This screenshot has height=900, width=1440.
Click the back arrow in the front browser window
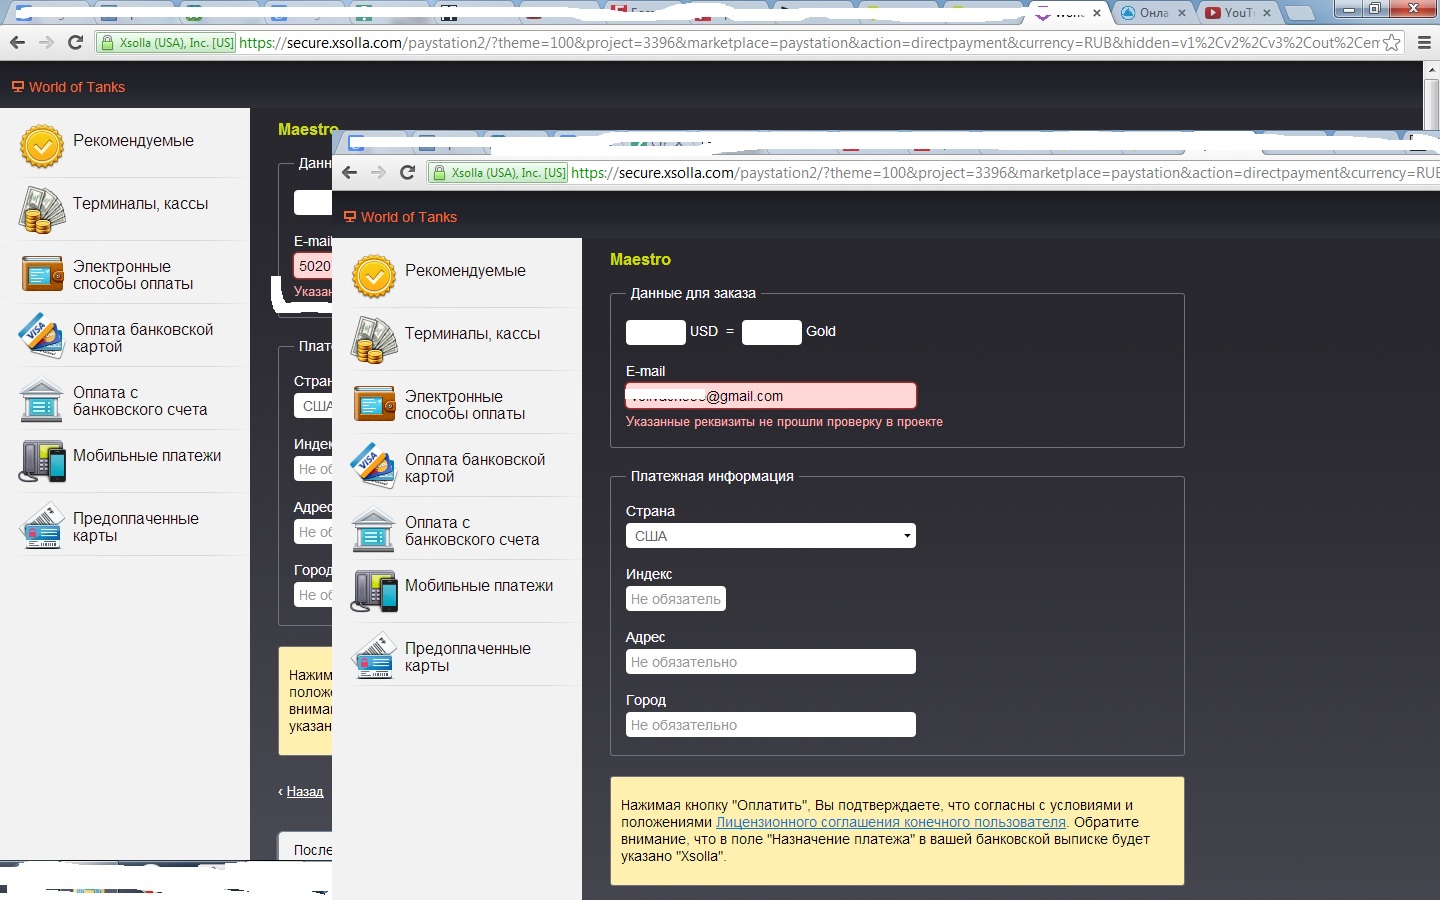coord(349,172)
